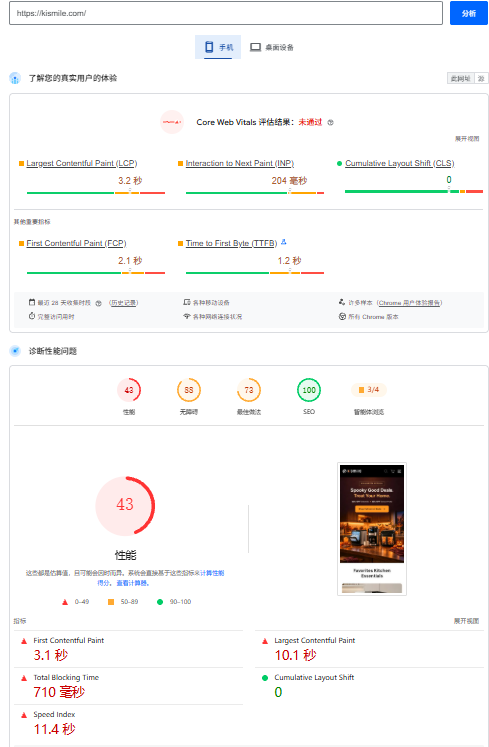Select the 100 SEO score gauge
The width and height of the screenshot is (489, 747).
pyautogui.click(x=309, y=390)
